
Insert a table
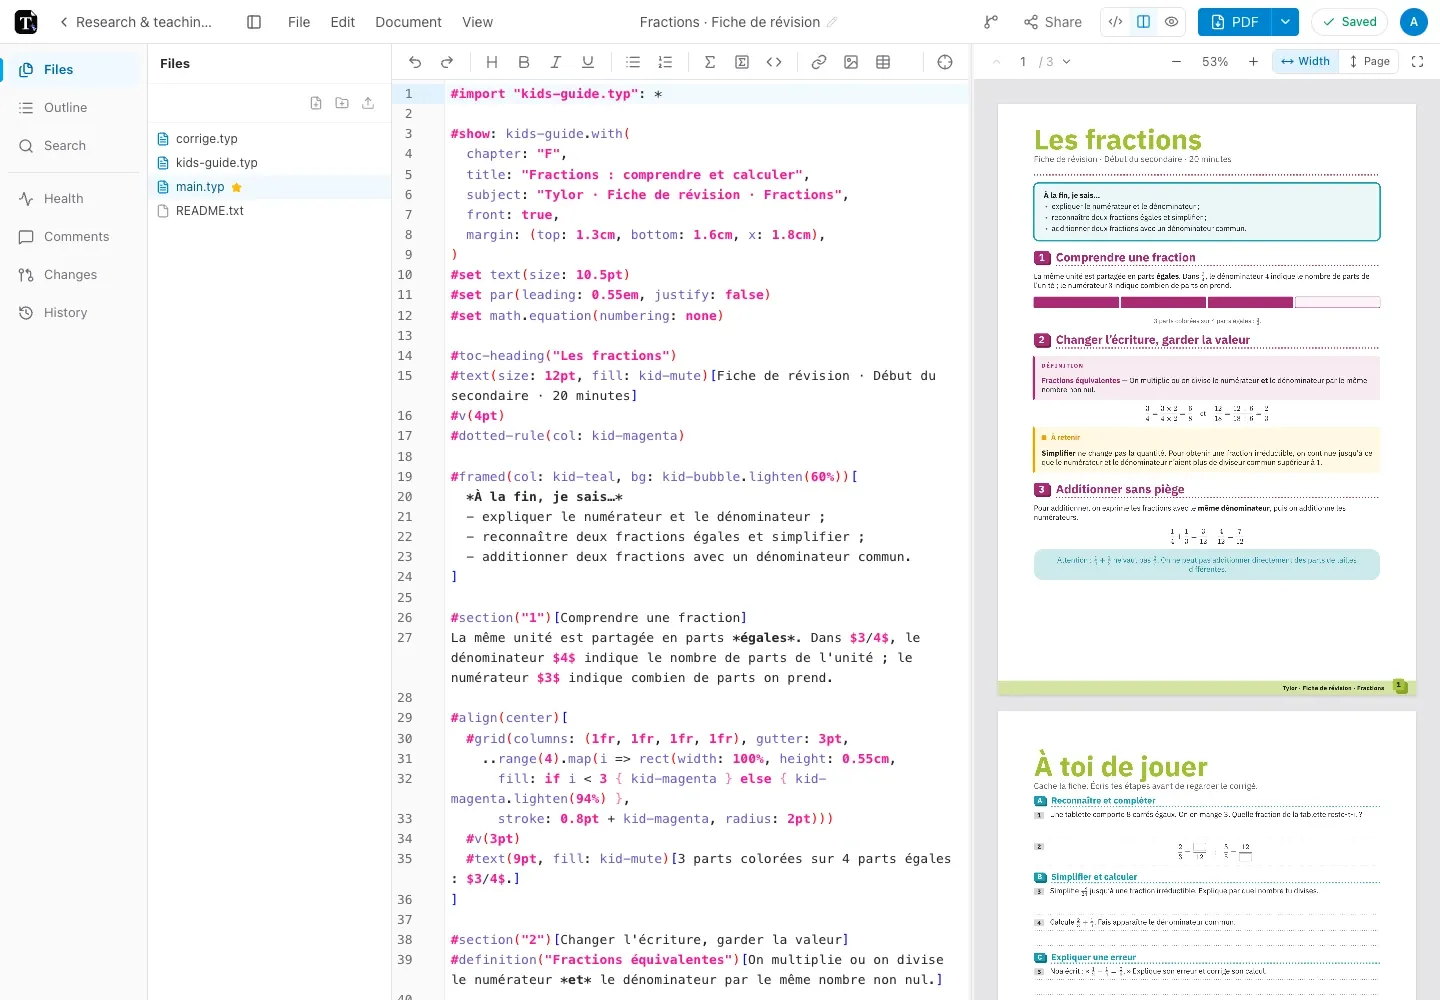tap(883, 62)
